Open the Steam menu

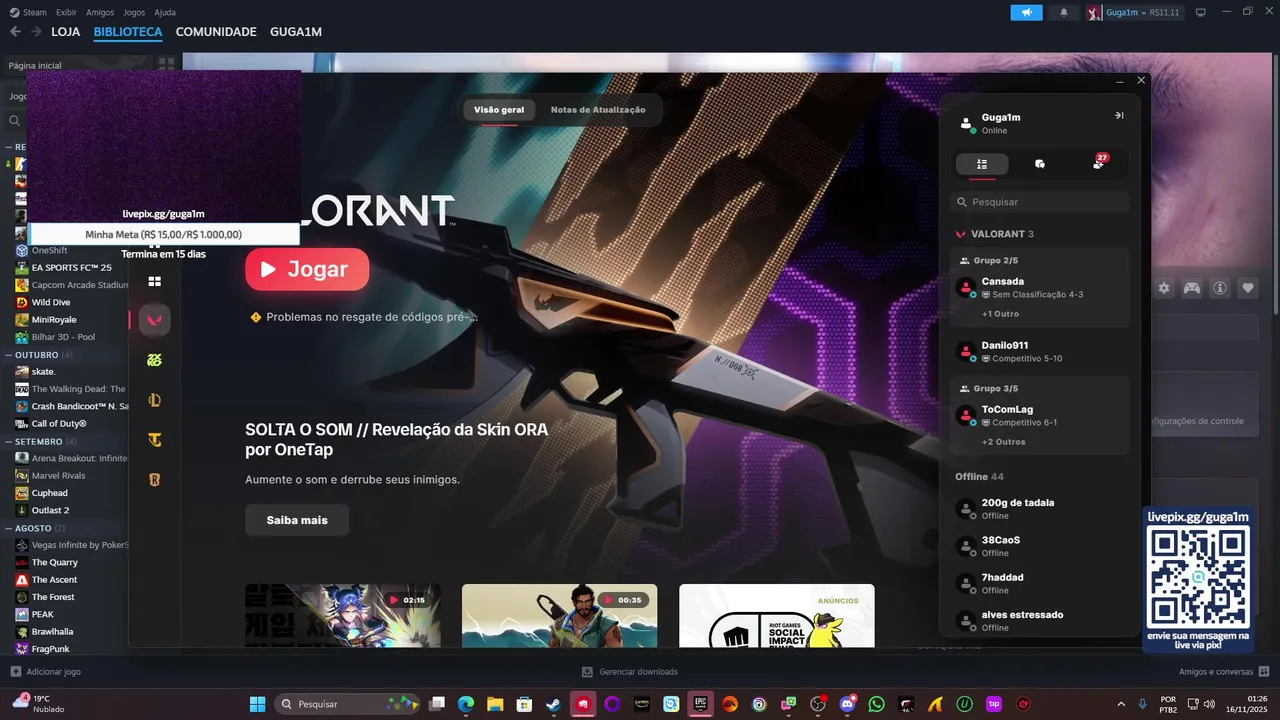28,12
